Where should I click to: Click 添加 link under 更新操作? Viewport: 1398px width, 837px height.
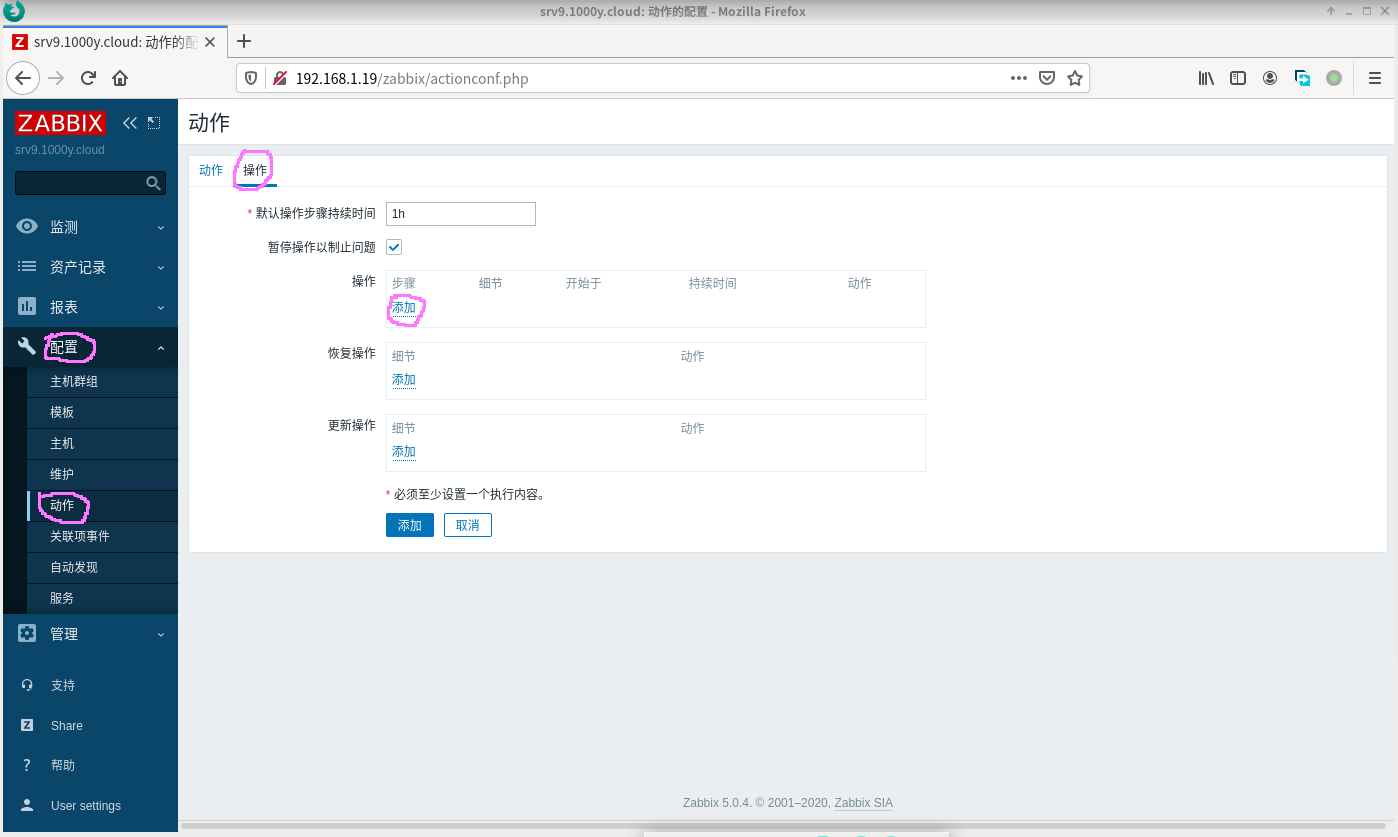[404, 452]
